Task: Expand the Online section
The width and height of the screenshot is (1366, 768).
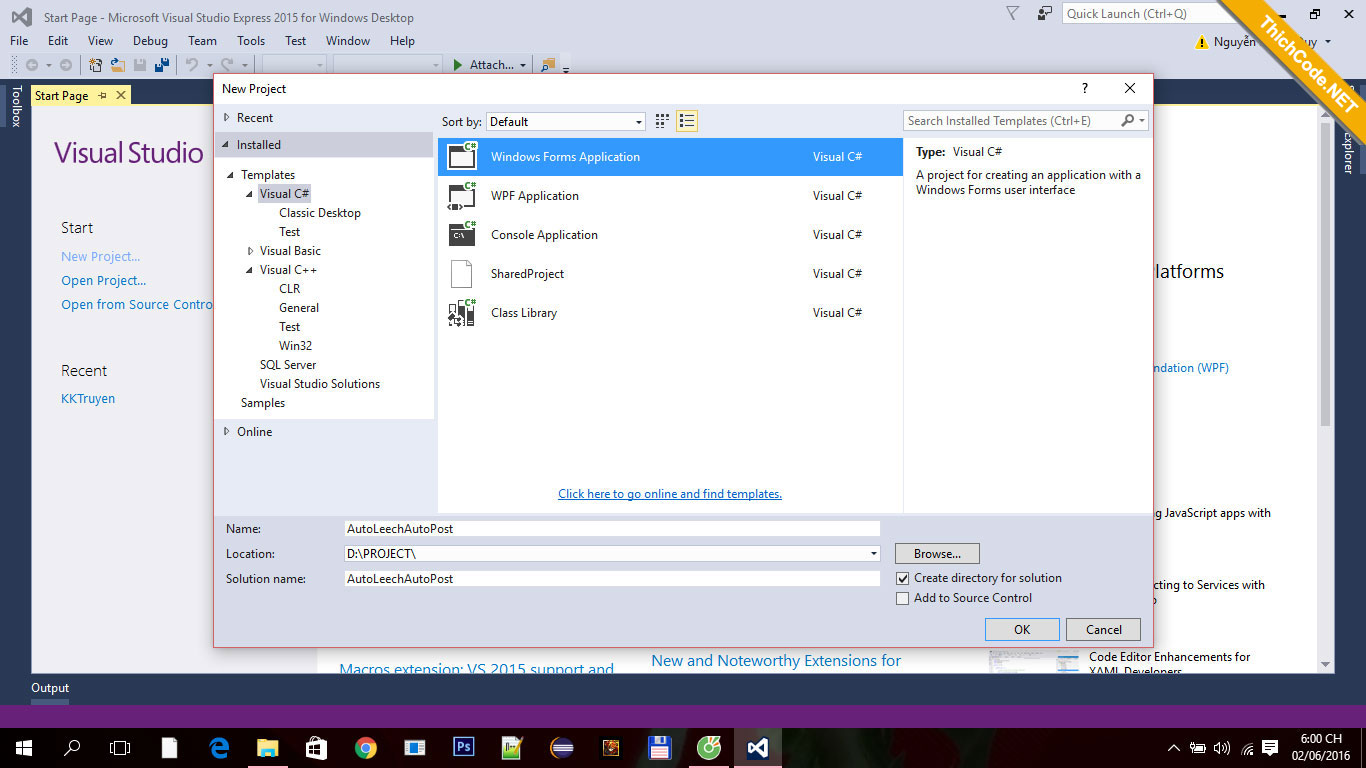Action: [227, 432]
